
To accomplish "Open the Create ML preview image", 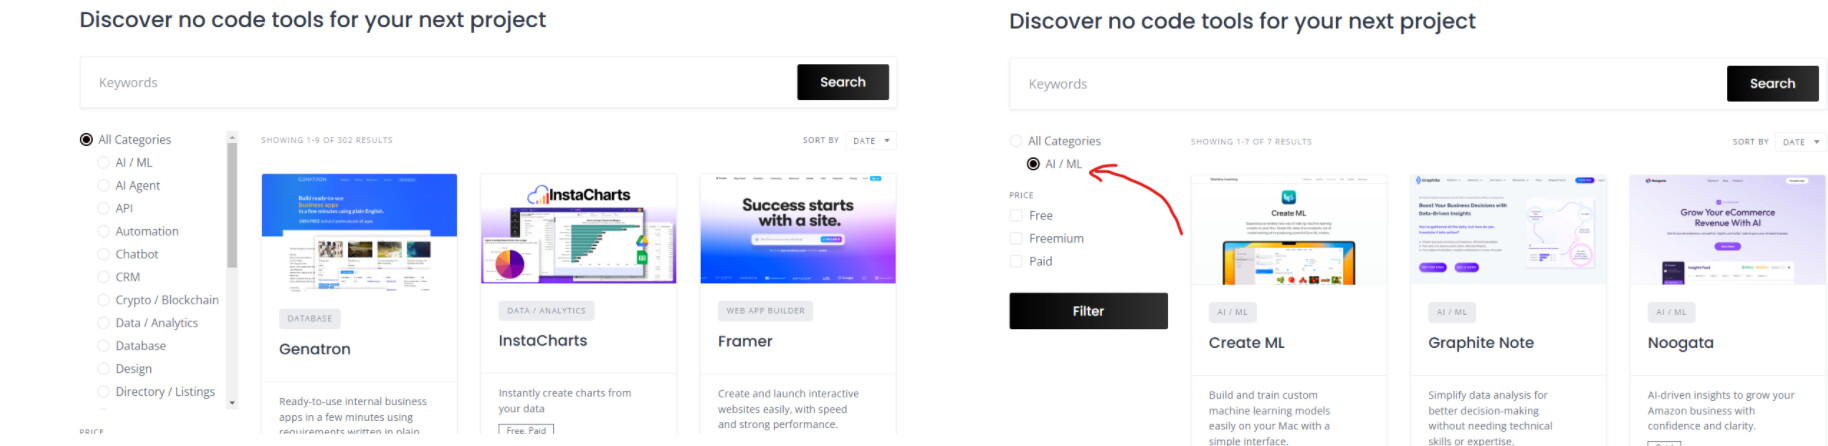I will coord(1289,231).
